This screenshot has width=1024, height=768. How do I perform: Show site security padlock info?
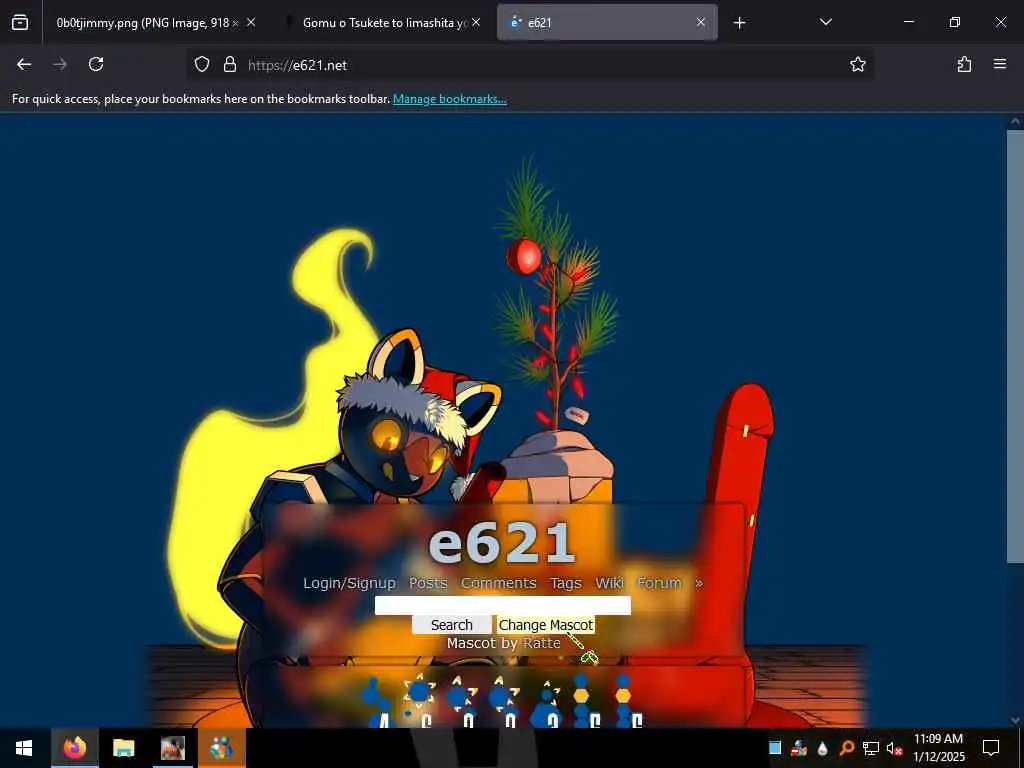[x=229, y=64]
